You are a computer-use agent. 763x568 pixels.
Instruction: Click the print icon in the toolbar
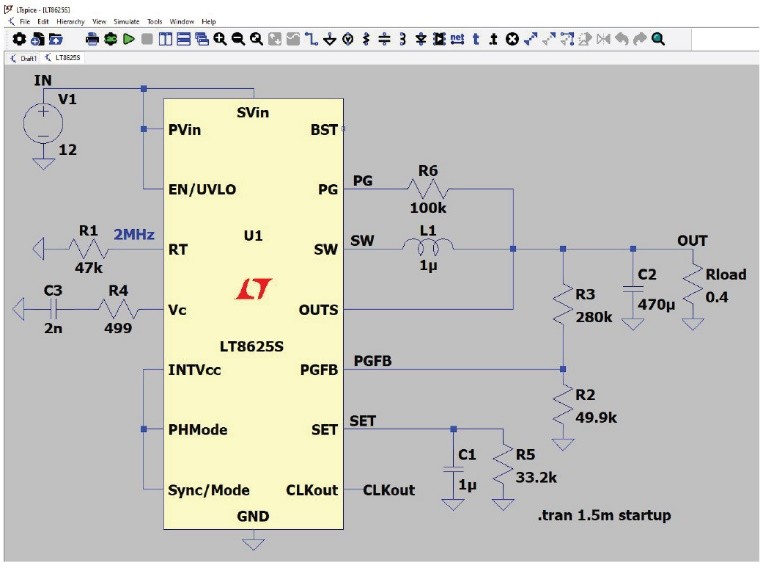point(92,39)
